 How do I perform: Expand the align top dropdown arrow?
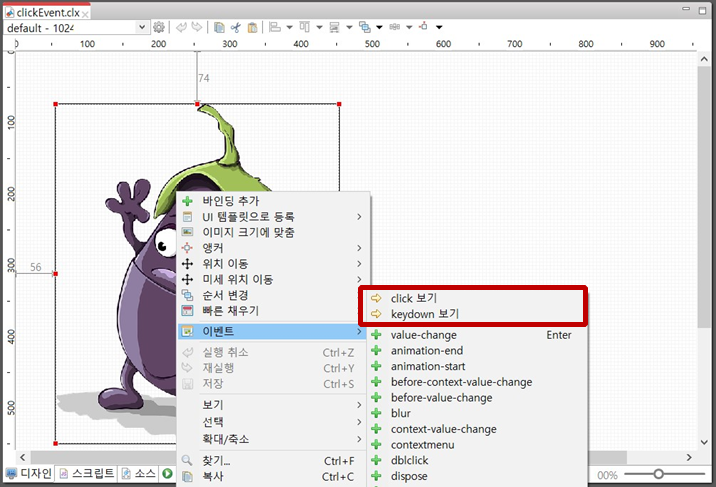319,27
